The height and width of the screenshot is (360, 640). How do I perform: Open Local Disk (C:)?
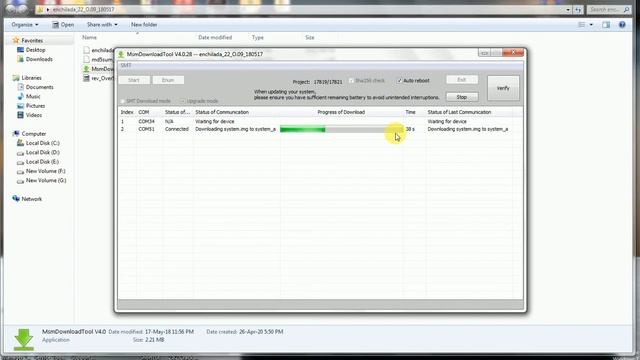pyautogui.click(x=42, y=143)
